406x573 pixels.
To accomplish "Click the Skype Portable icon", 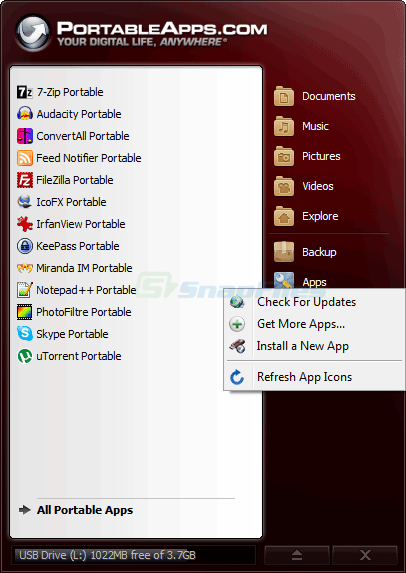I will 24,334.
